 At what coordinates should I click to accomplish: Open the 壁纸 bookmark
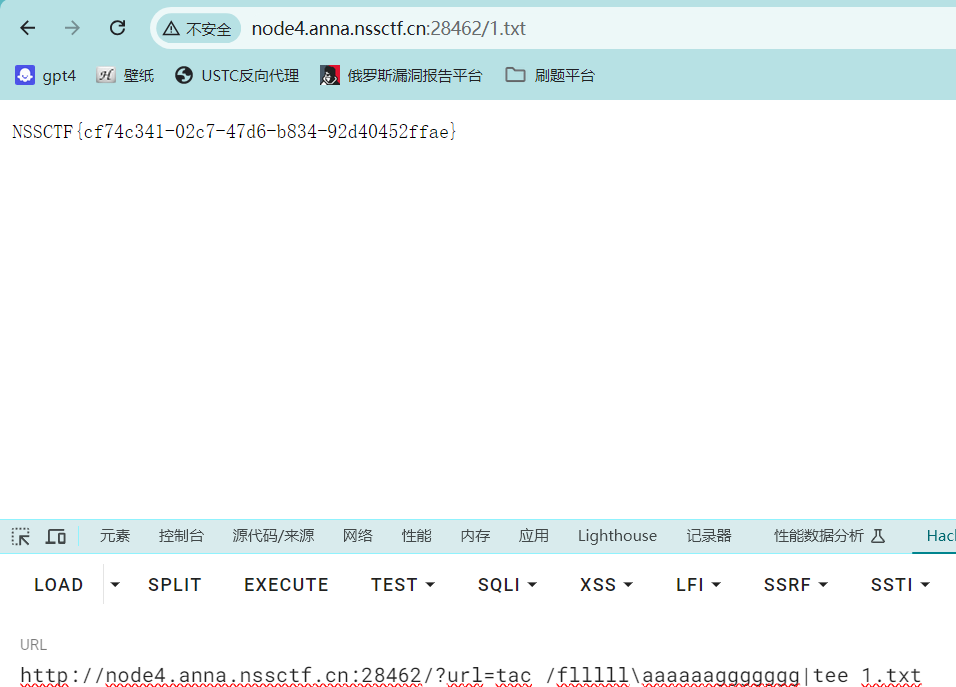[125, 75]
